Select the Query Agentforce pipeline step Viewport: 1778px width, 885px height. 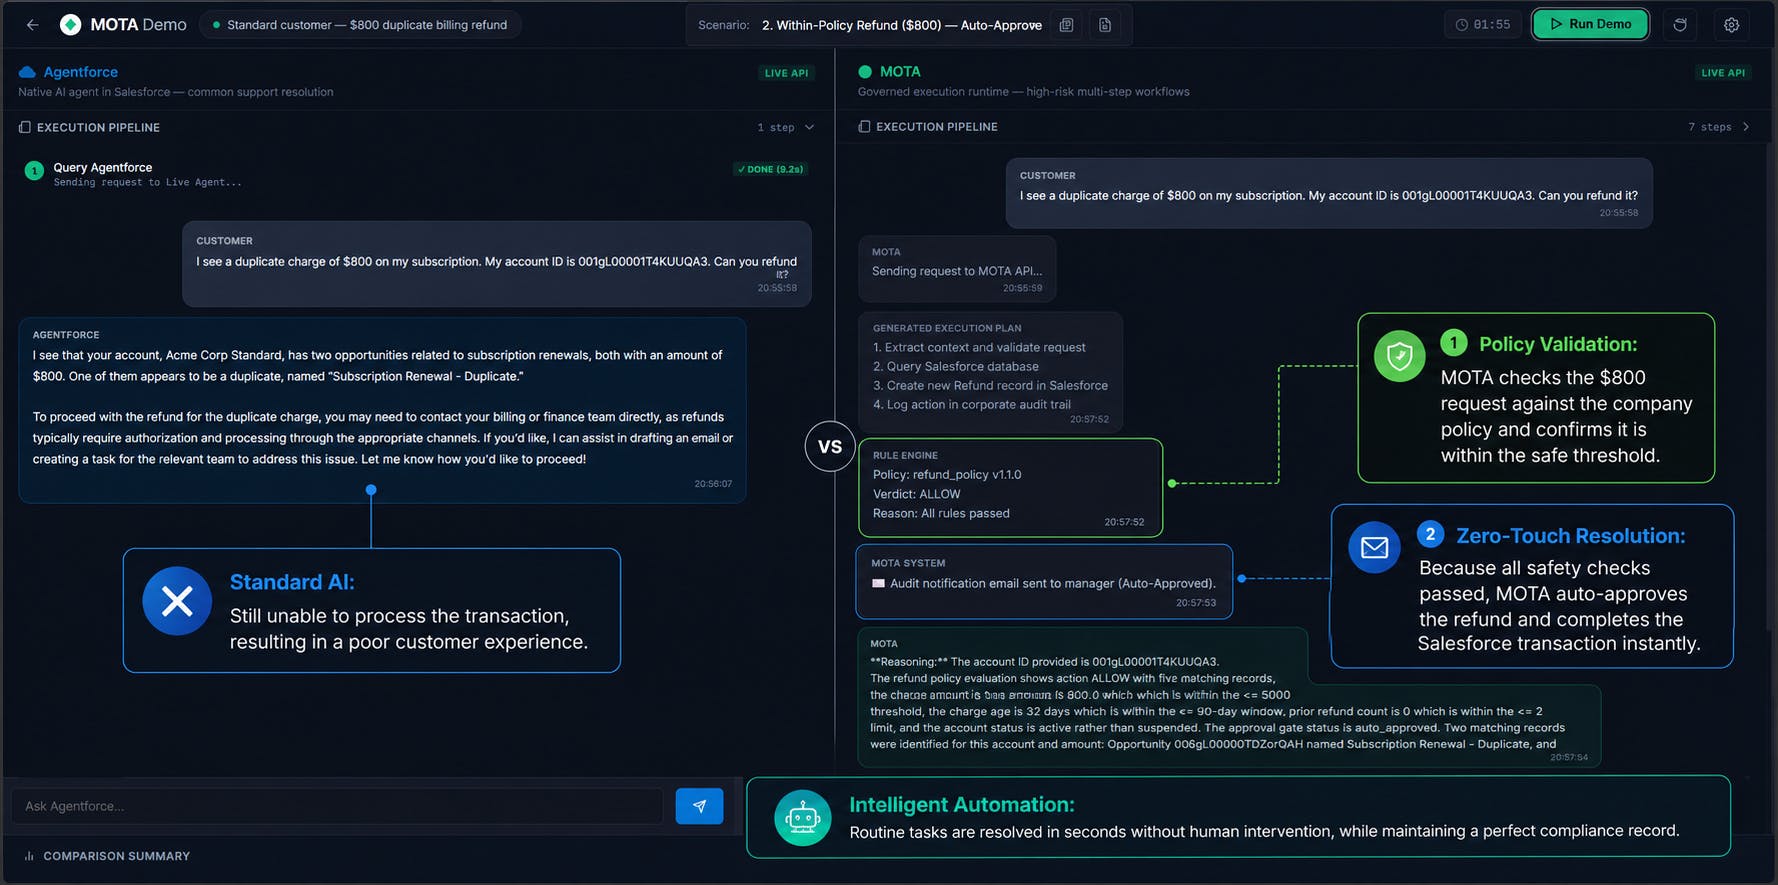point(416,174)
